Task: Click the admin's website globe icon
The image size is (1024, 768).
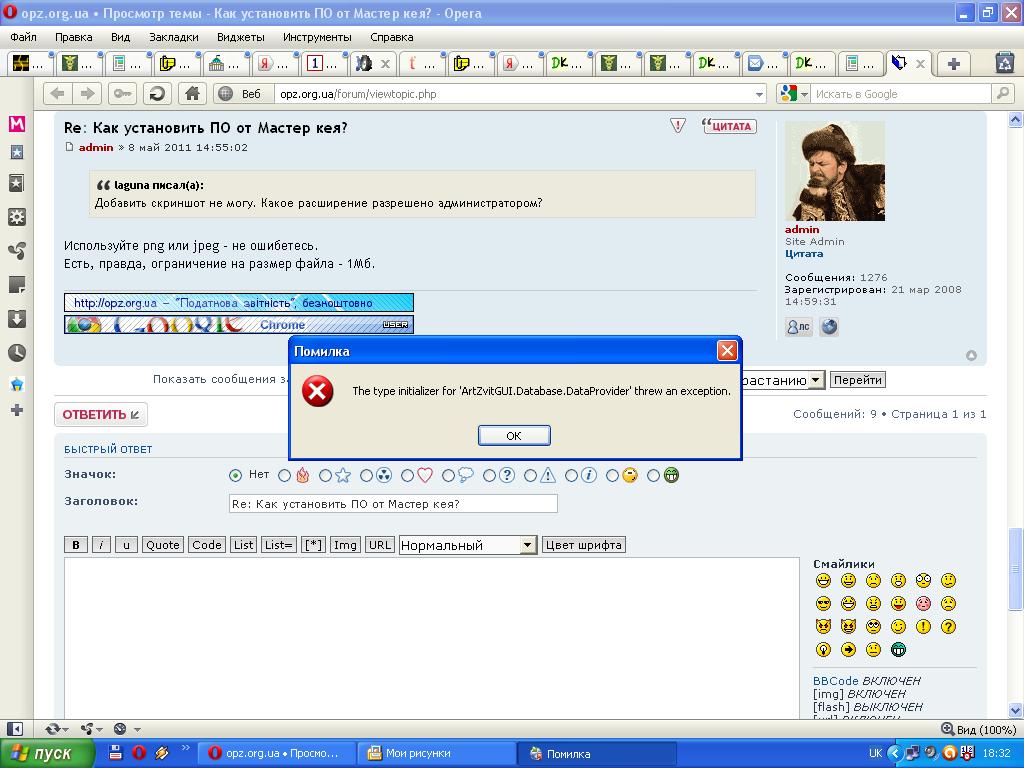Action: click(x=829, y=327)
